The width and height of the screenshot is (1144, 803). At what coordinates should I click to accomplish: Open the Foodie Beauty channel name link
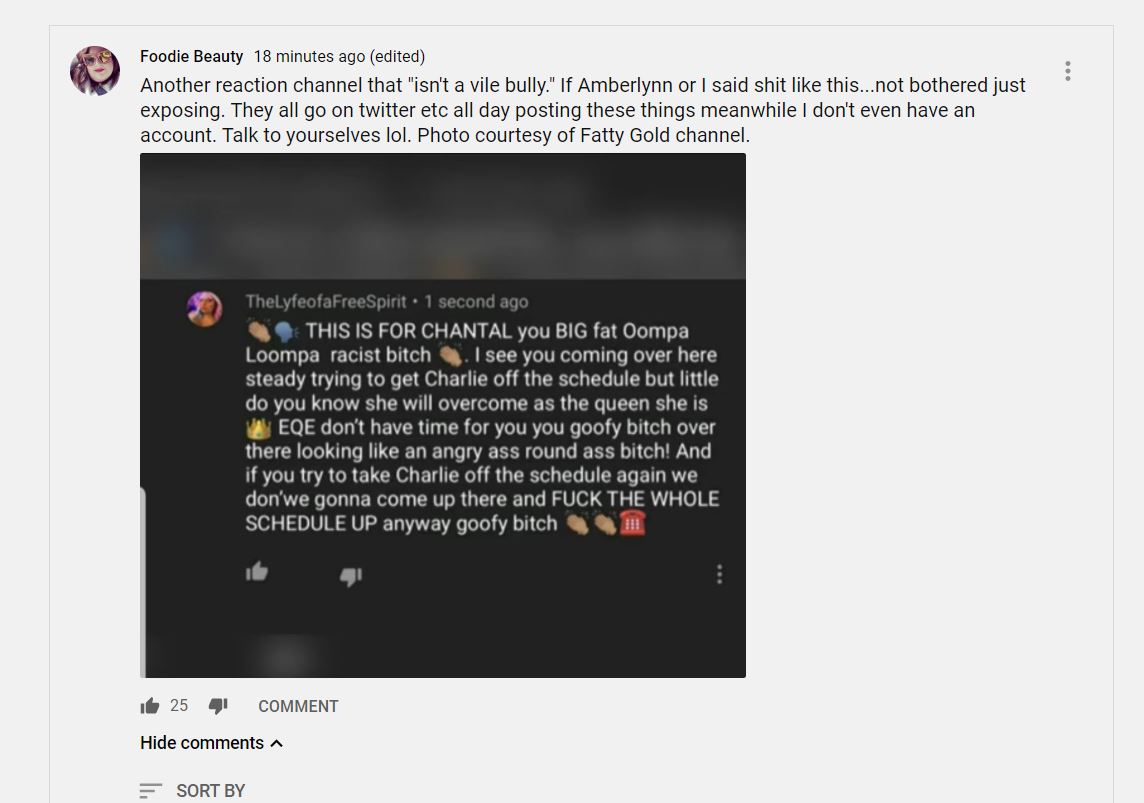(191, 56)
